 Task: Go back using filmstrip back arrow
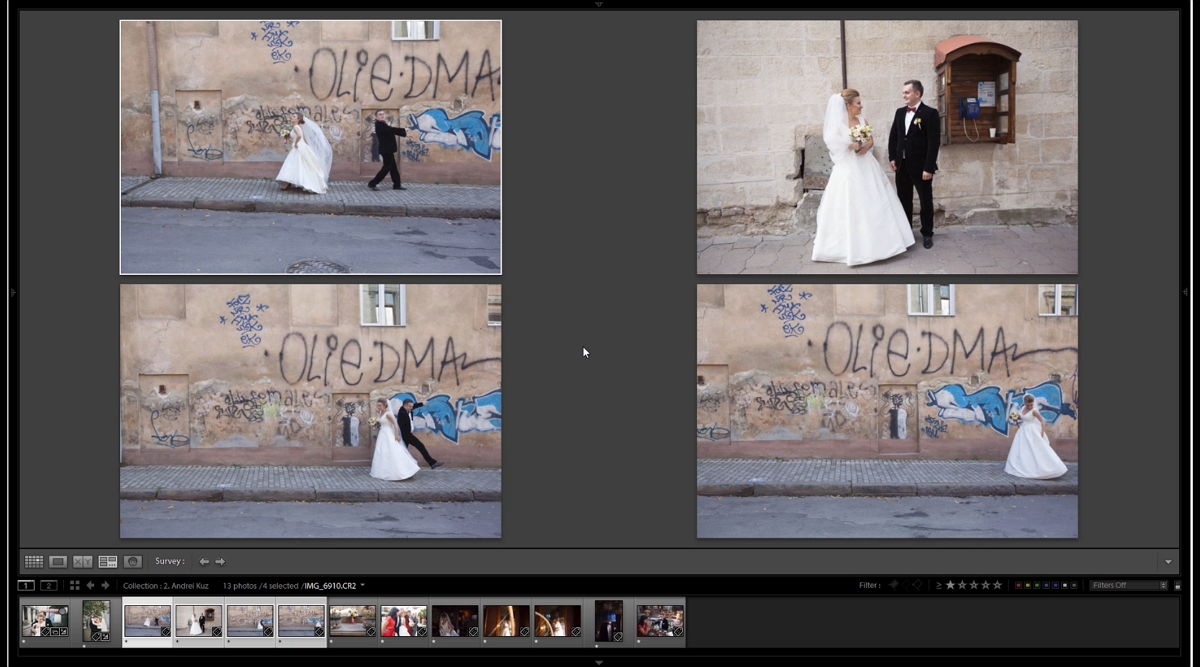[x=91, y=585]
